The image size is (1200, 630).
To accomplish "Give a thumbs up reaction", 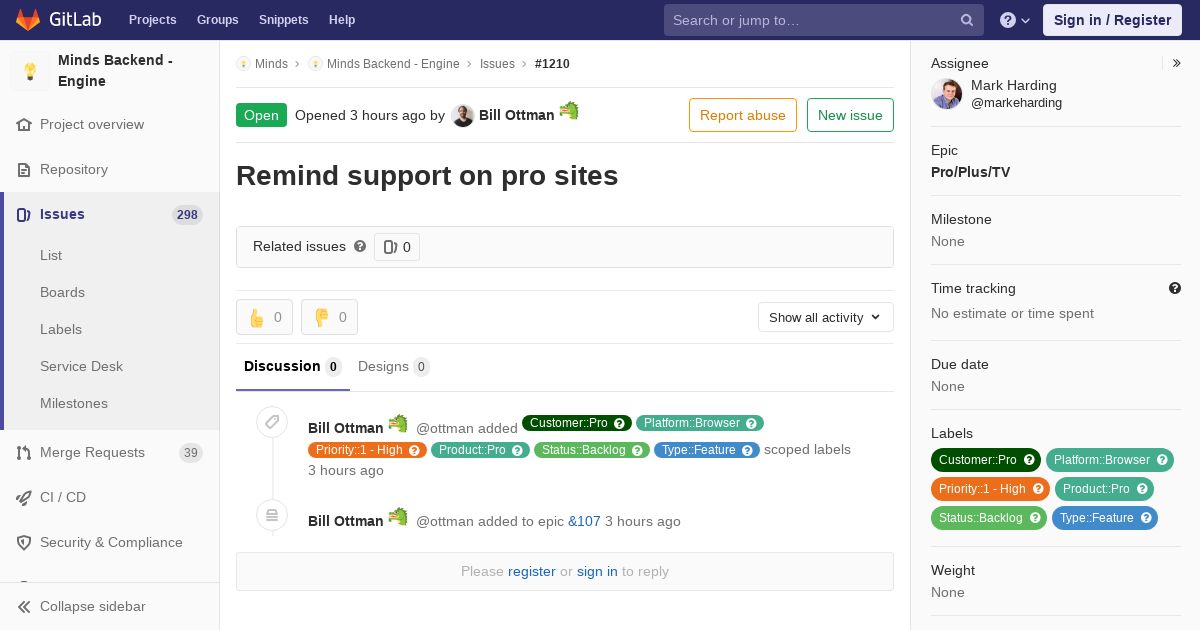I will [265, 317].
